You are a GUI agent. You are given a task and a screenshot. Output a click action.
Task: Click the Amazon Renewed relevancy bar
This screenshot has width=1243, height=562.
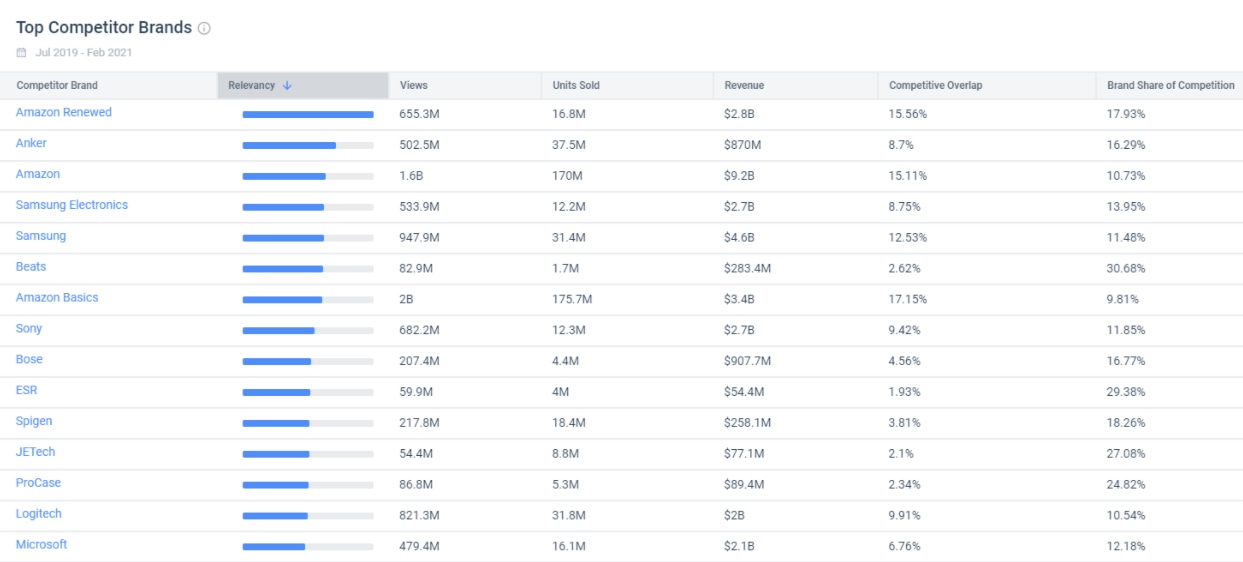pos(307,115)
